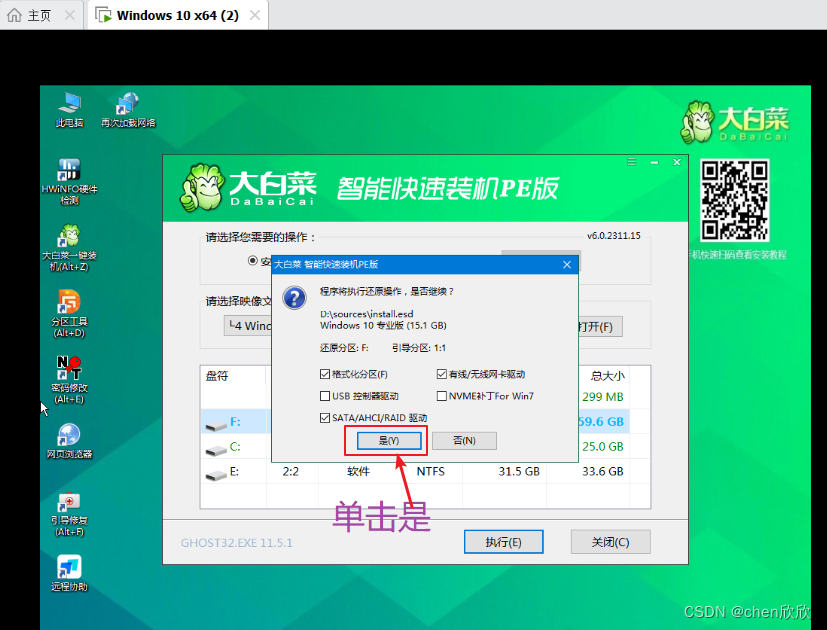
Task: Click the 关闭(C) button
Action: click(610, 542)
